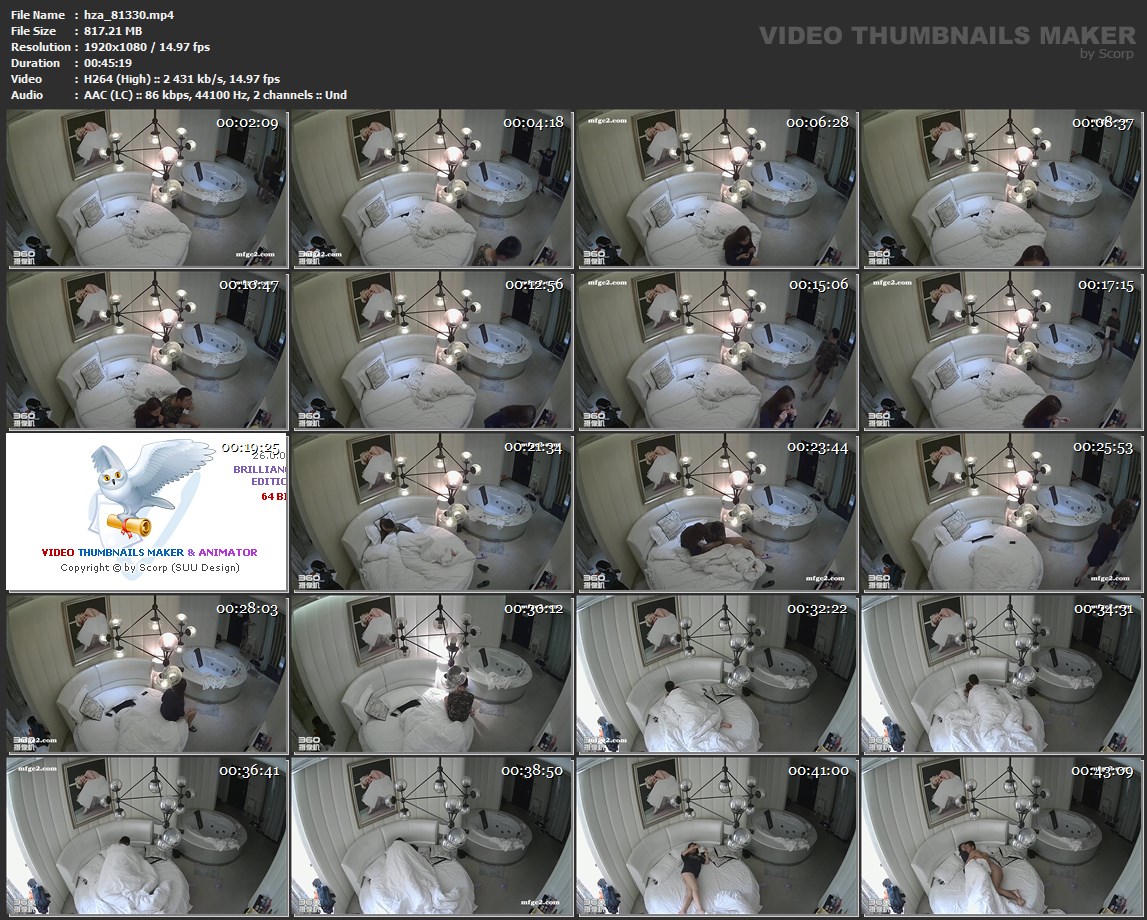The image size is (1147, 920).
Task: Open the frame marked 00:25:53
Action: [1000, 512]
